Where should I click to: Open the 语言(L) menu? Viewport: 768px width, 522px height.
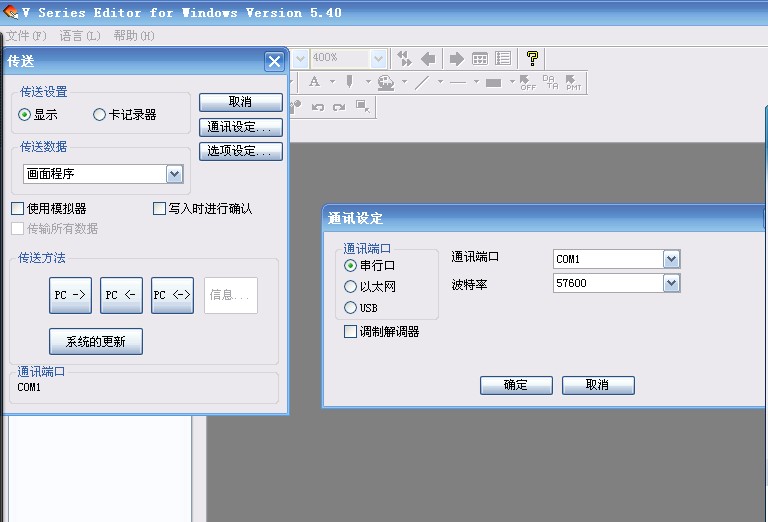click(x=80, y=36)
